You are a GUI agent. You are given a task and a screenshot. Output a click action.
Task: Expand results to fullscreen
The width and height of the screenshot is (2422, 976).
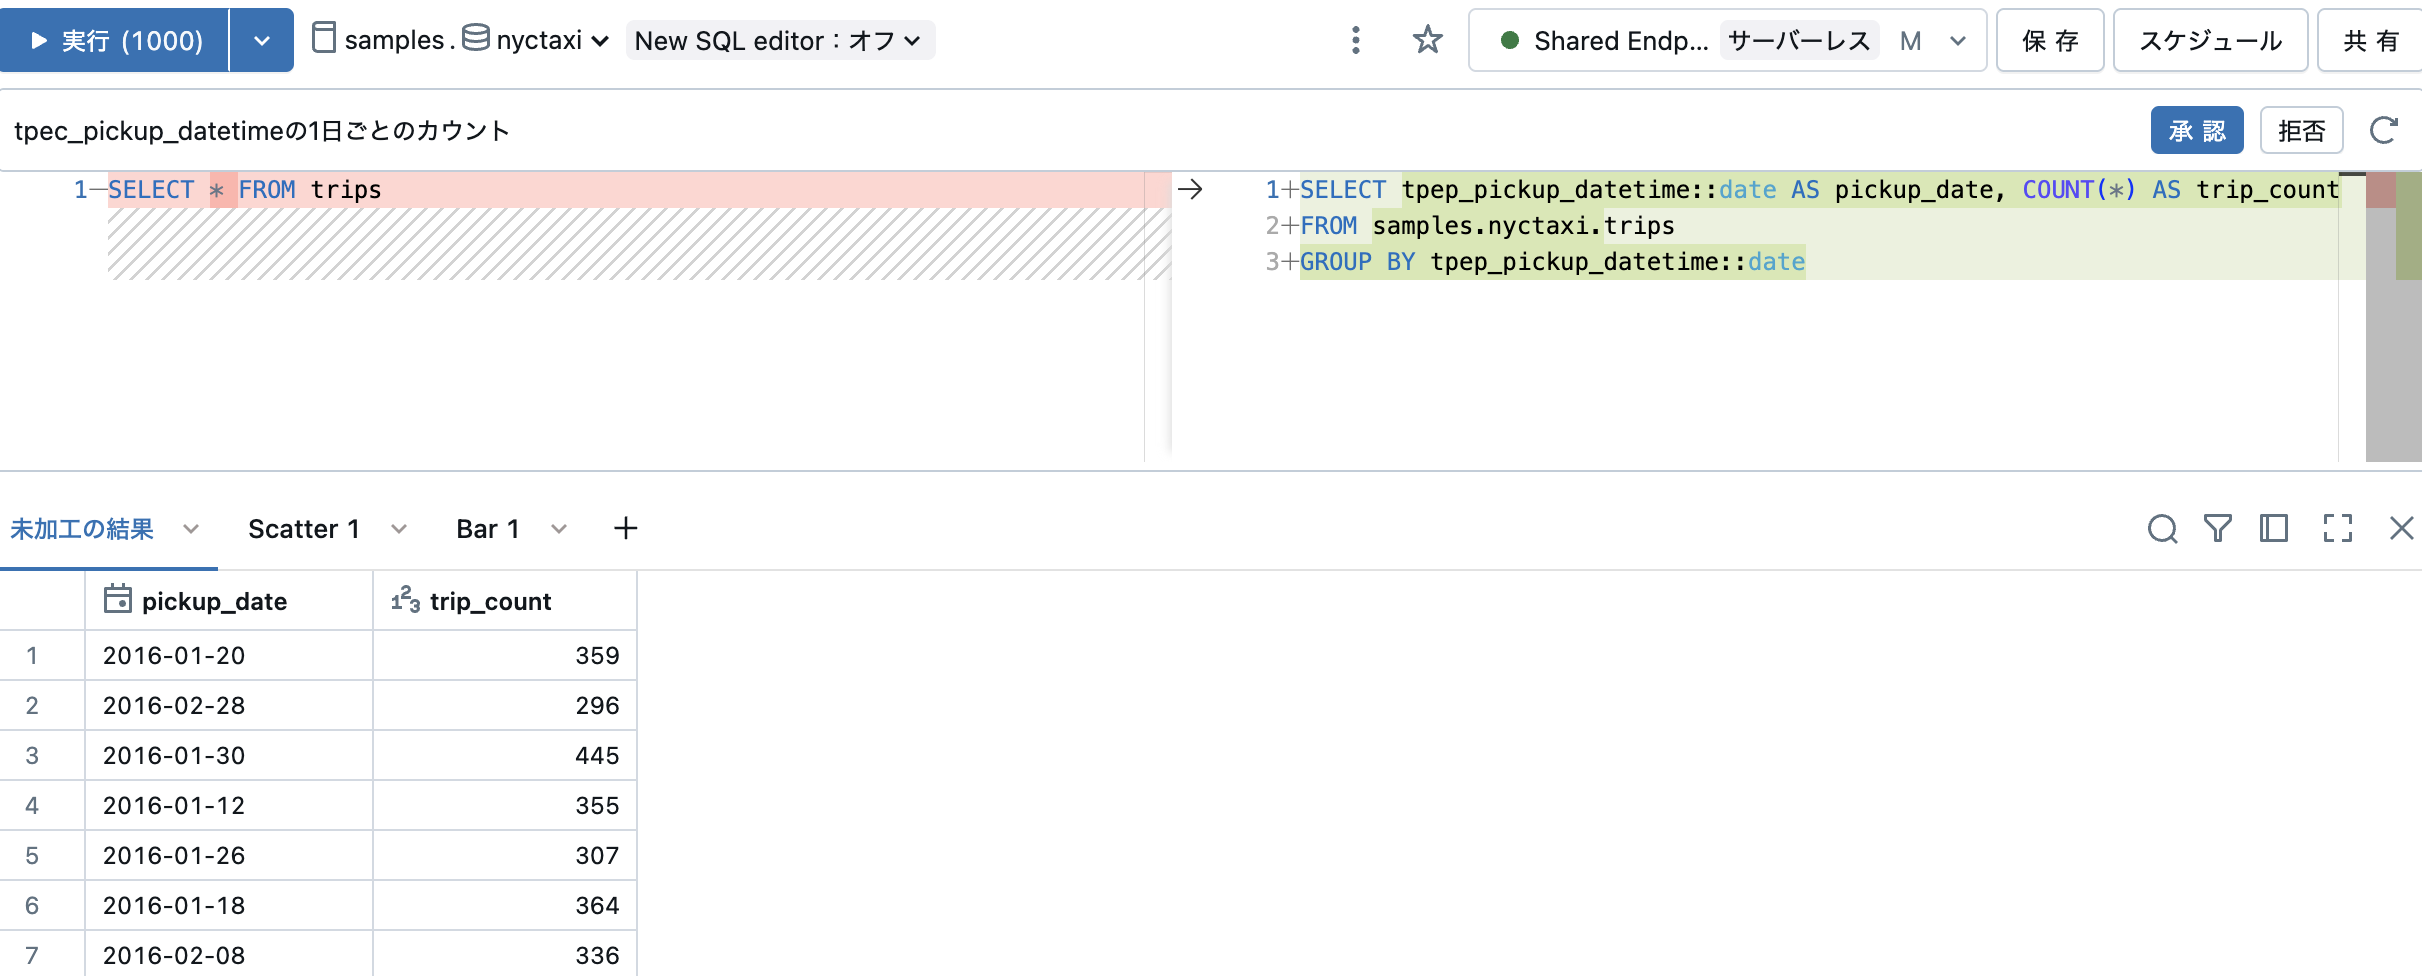(2337, 529)
